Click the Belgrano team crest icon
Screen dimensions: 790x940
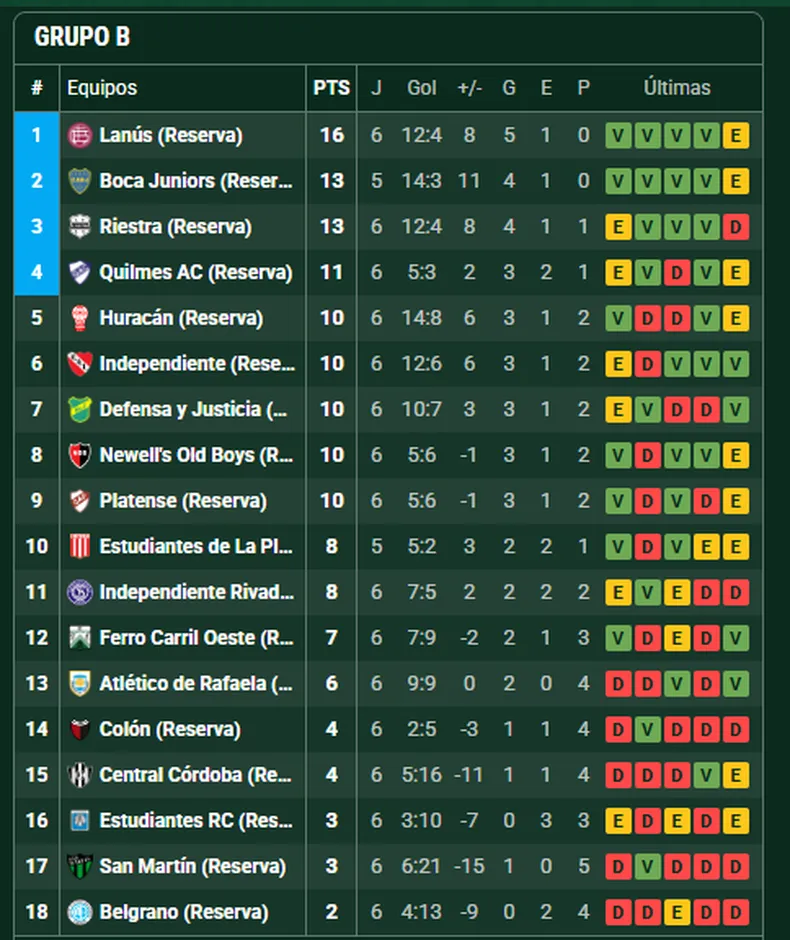pos(80,912)
